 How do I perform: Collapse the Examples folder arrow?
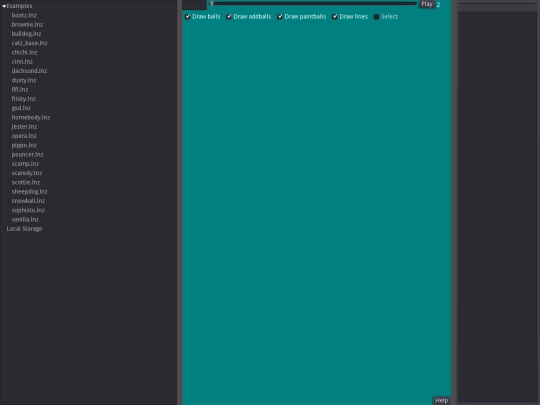pyautogui.click(x=4, y=6)
